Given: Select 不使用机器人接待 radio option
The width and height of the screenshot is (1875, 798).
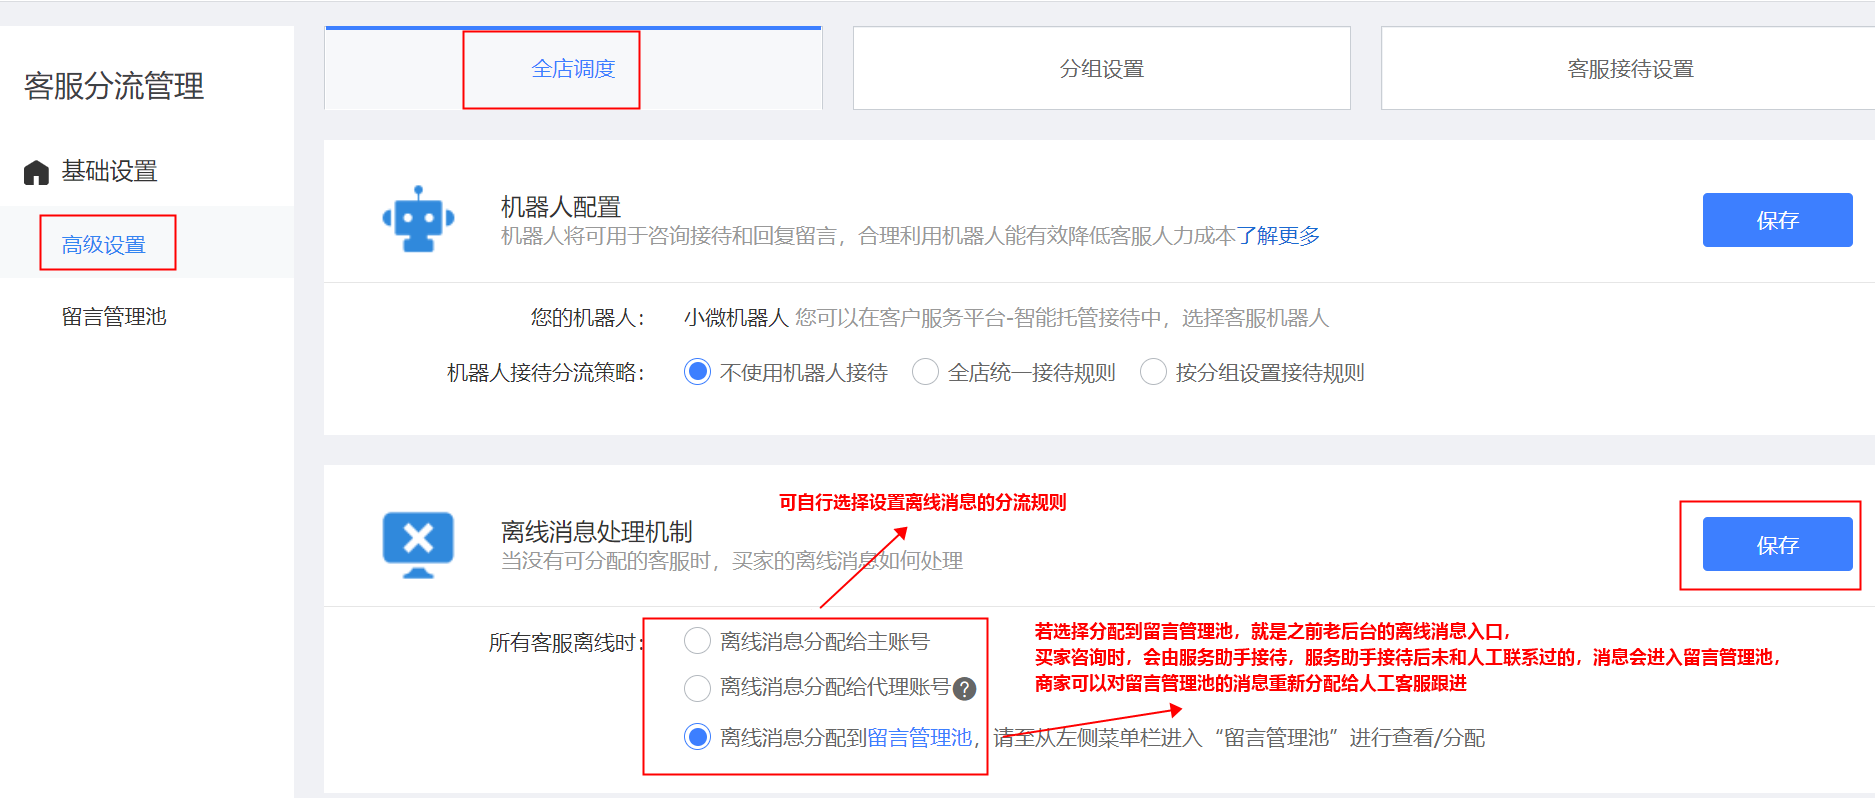Looking at the screenshot, I should click(697, 372).
